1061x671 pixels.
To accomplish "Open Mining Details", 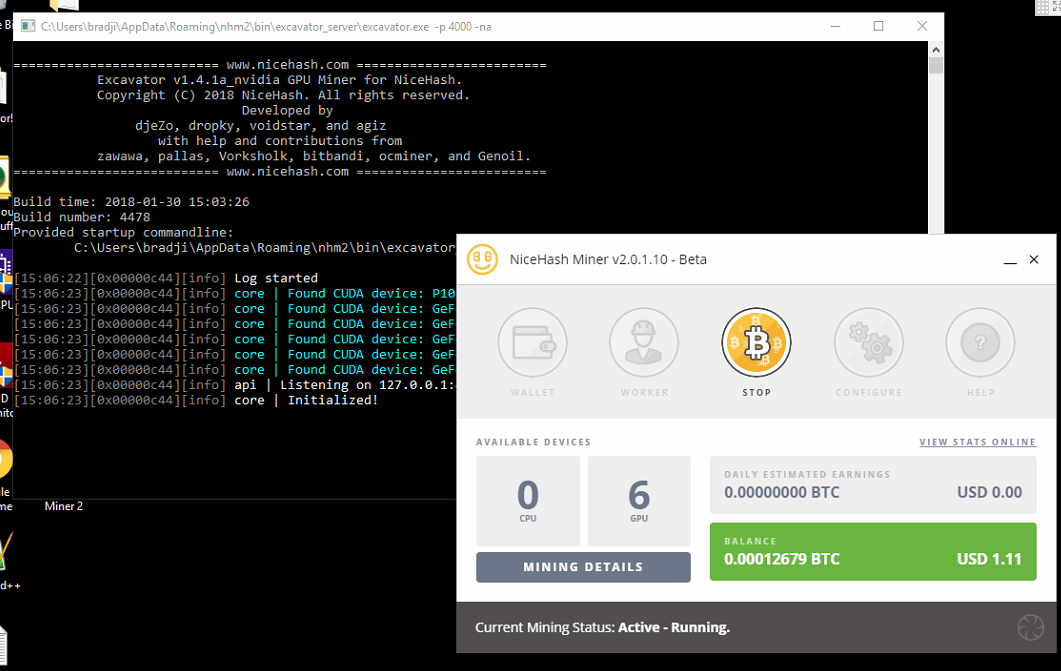I will click(x=583, y=567).
